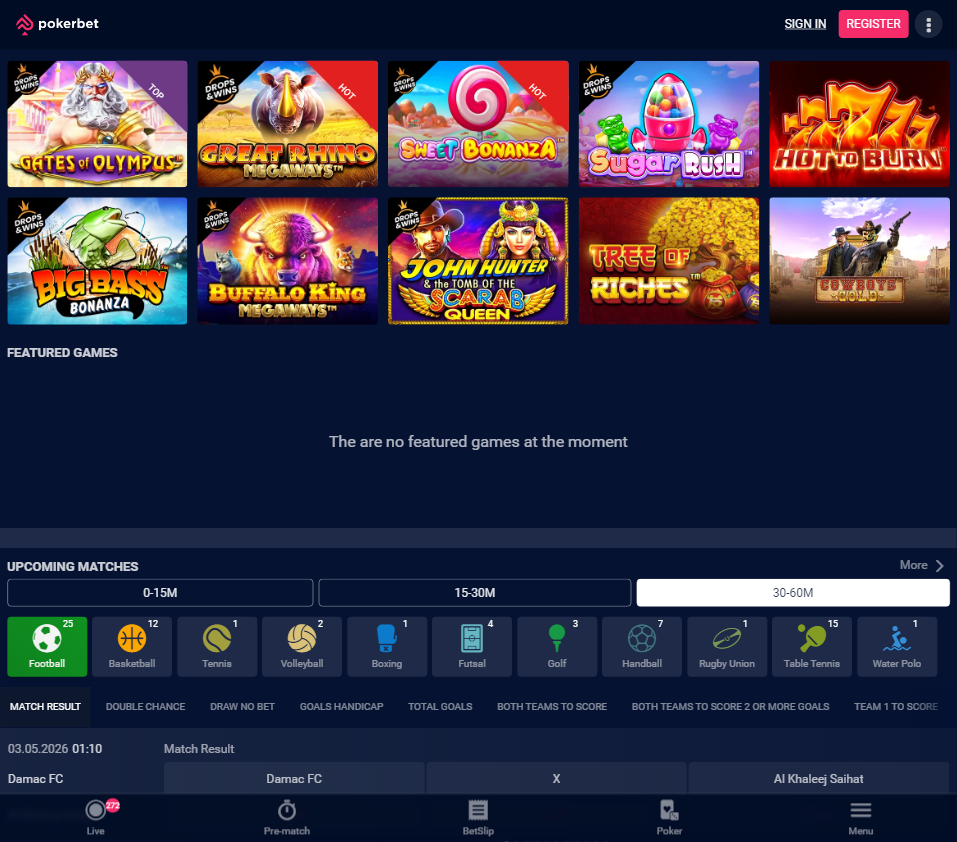
Task: Select the Futsal sport icon
Action: click(472, 647)
